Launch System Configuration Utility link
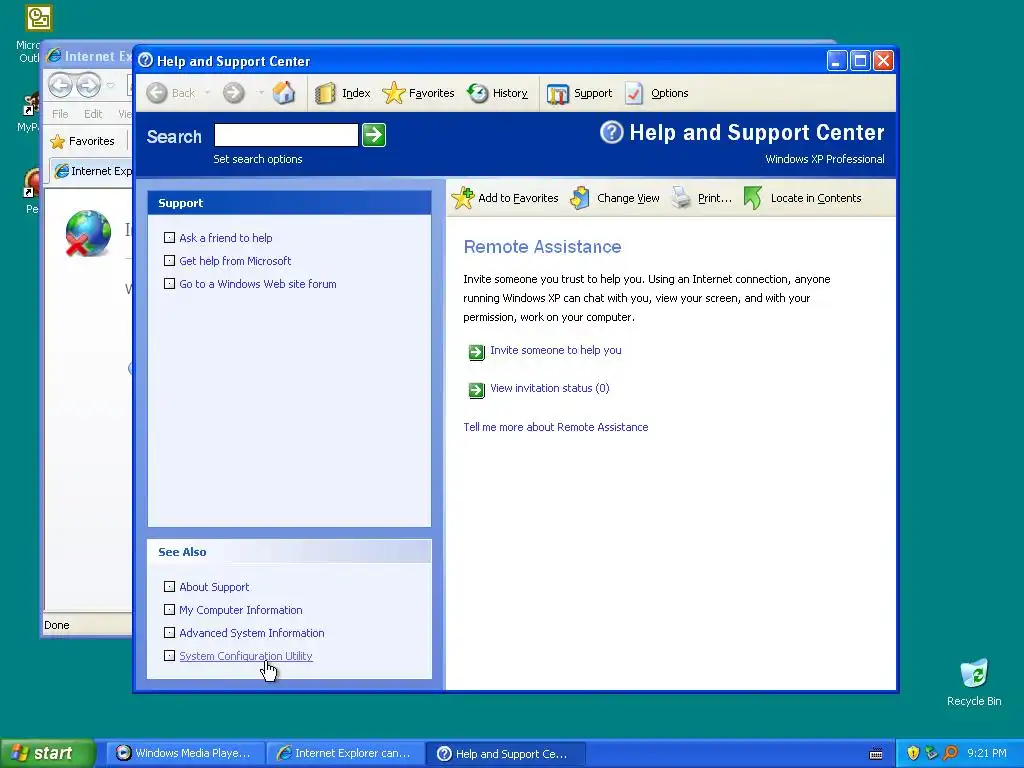This screenshot has height=768, width=1024. tap(246, 656)
